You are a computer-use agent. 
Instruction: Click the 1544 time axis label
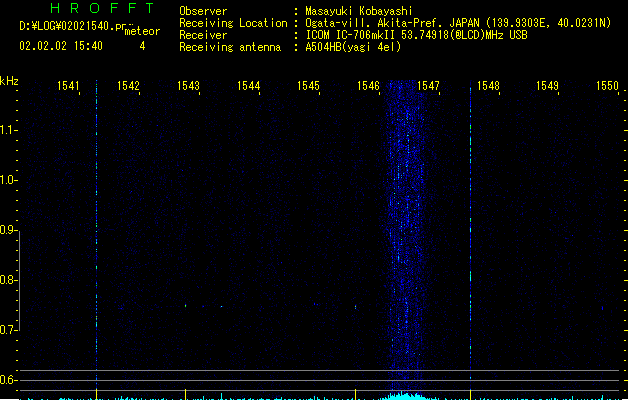[x=248, y=86]
